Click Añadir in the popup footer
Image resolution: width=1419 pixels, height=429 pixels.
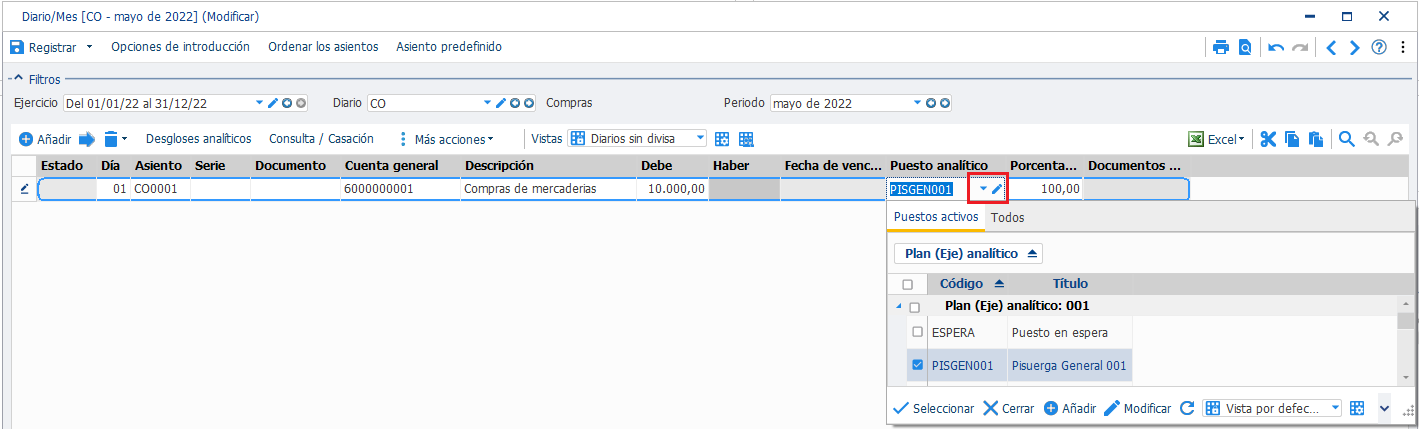[x=1070, y=408]
